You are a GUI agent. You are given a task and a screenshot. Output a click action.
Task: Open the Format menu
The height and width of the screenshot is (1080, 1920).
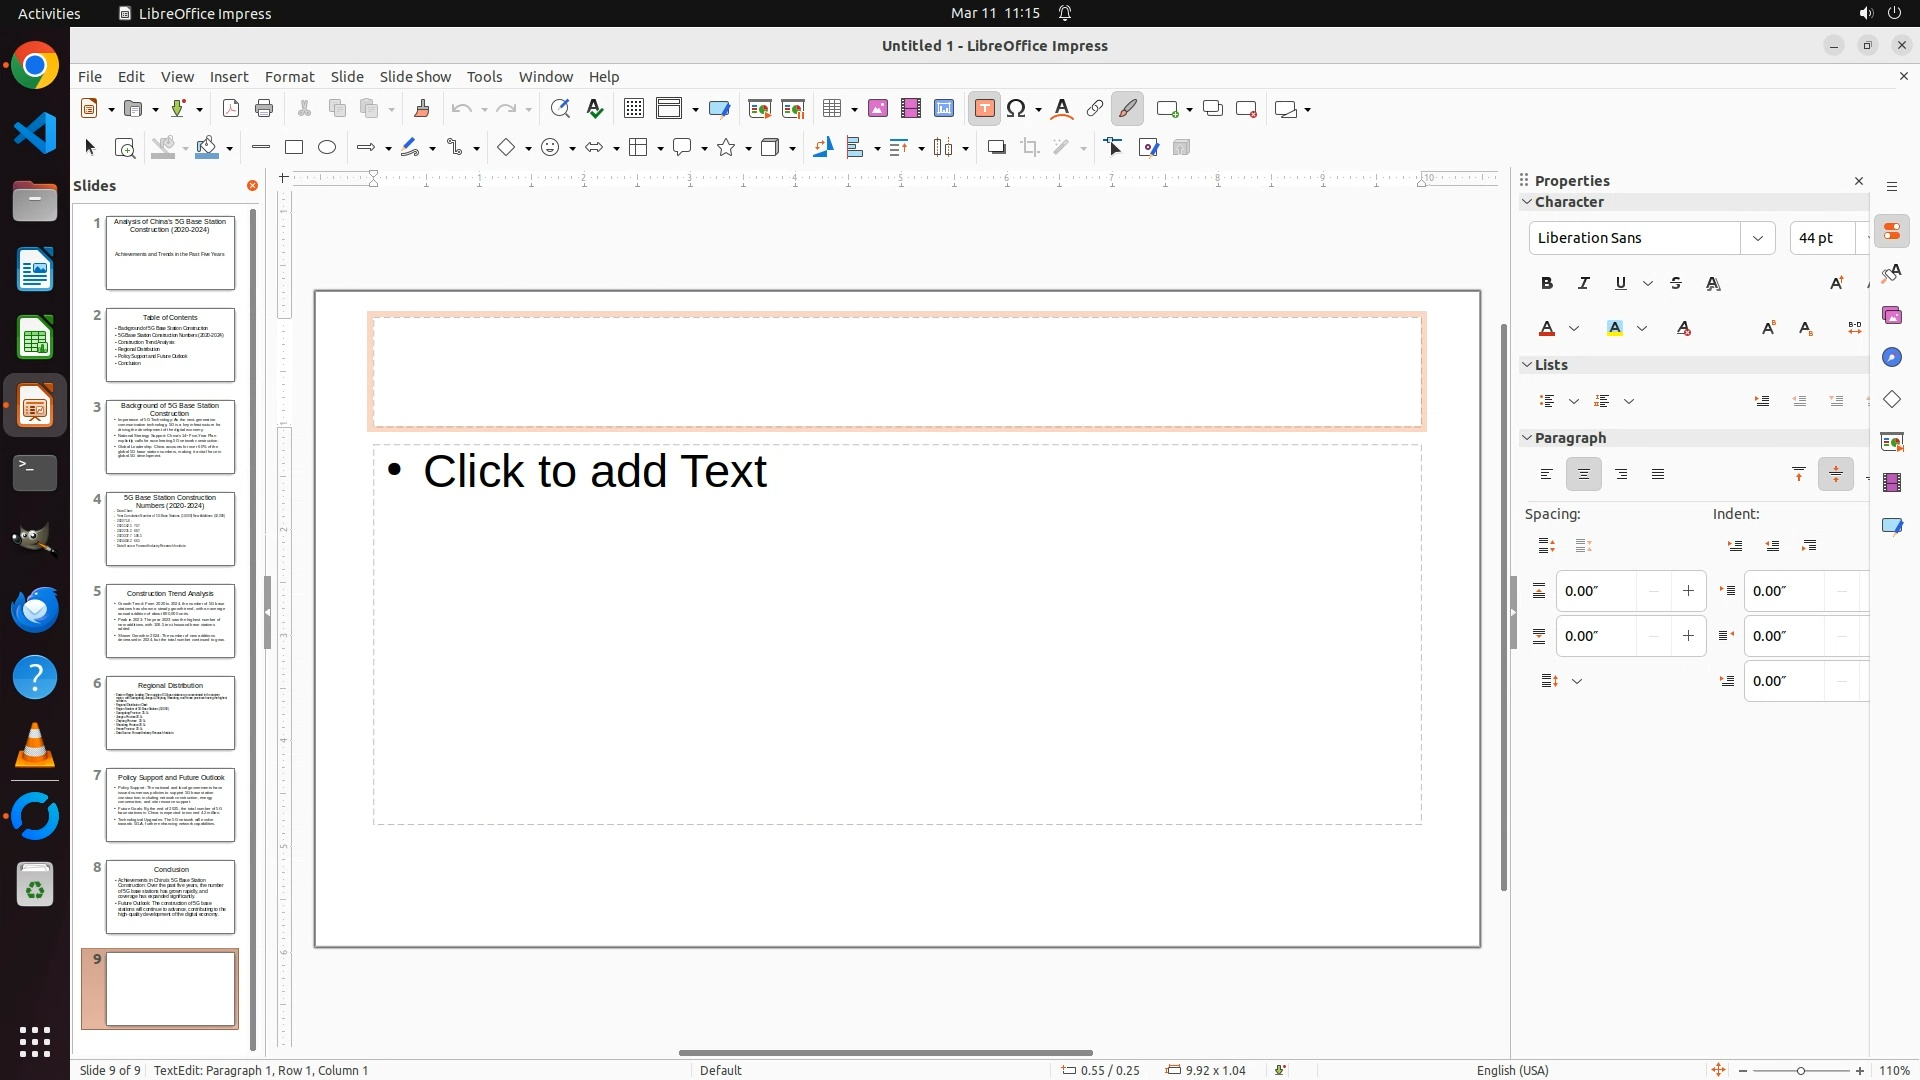point(289,77)
